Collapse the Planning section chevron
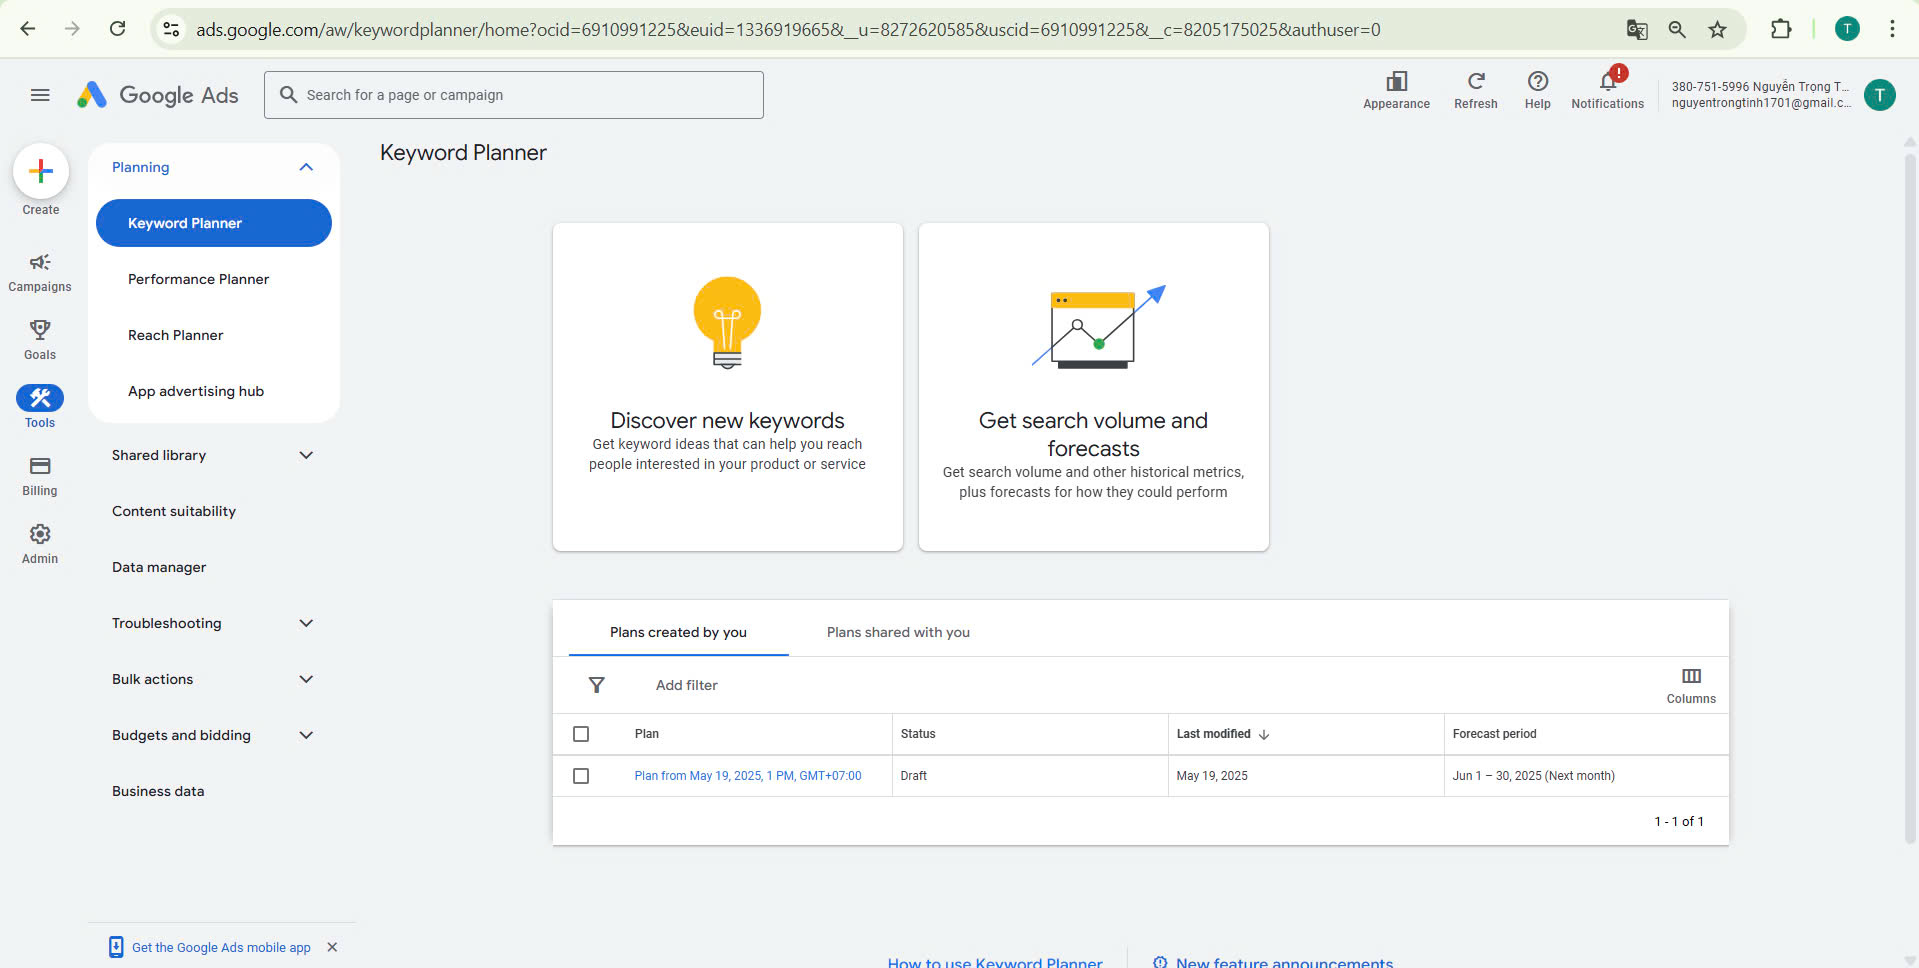The width and height of the screenshot is (1919, 968). [x=306, y=167]
